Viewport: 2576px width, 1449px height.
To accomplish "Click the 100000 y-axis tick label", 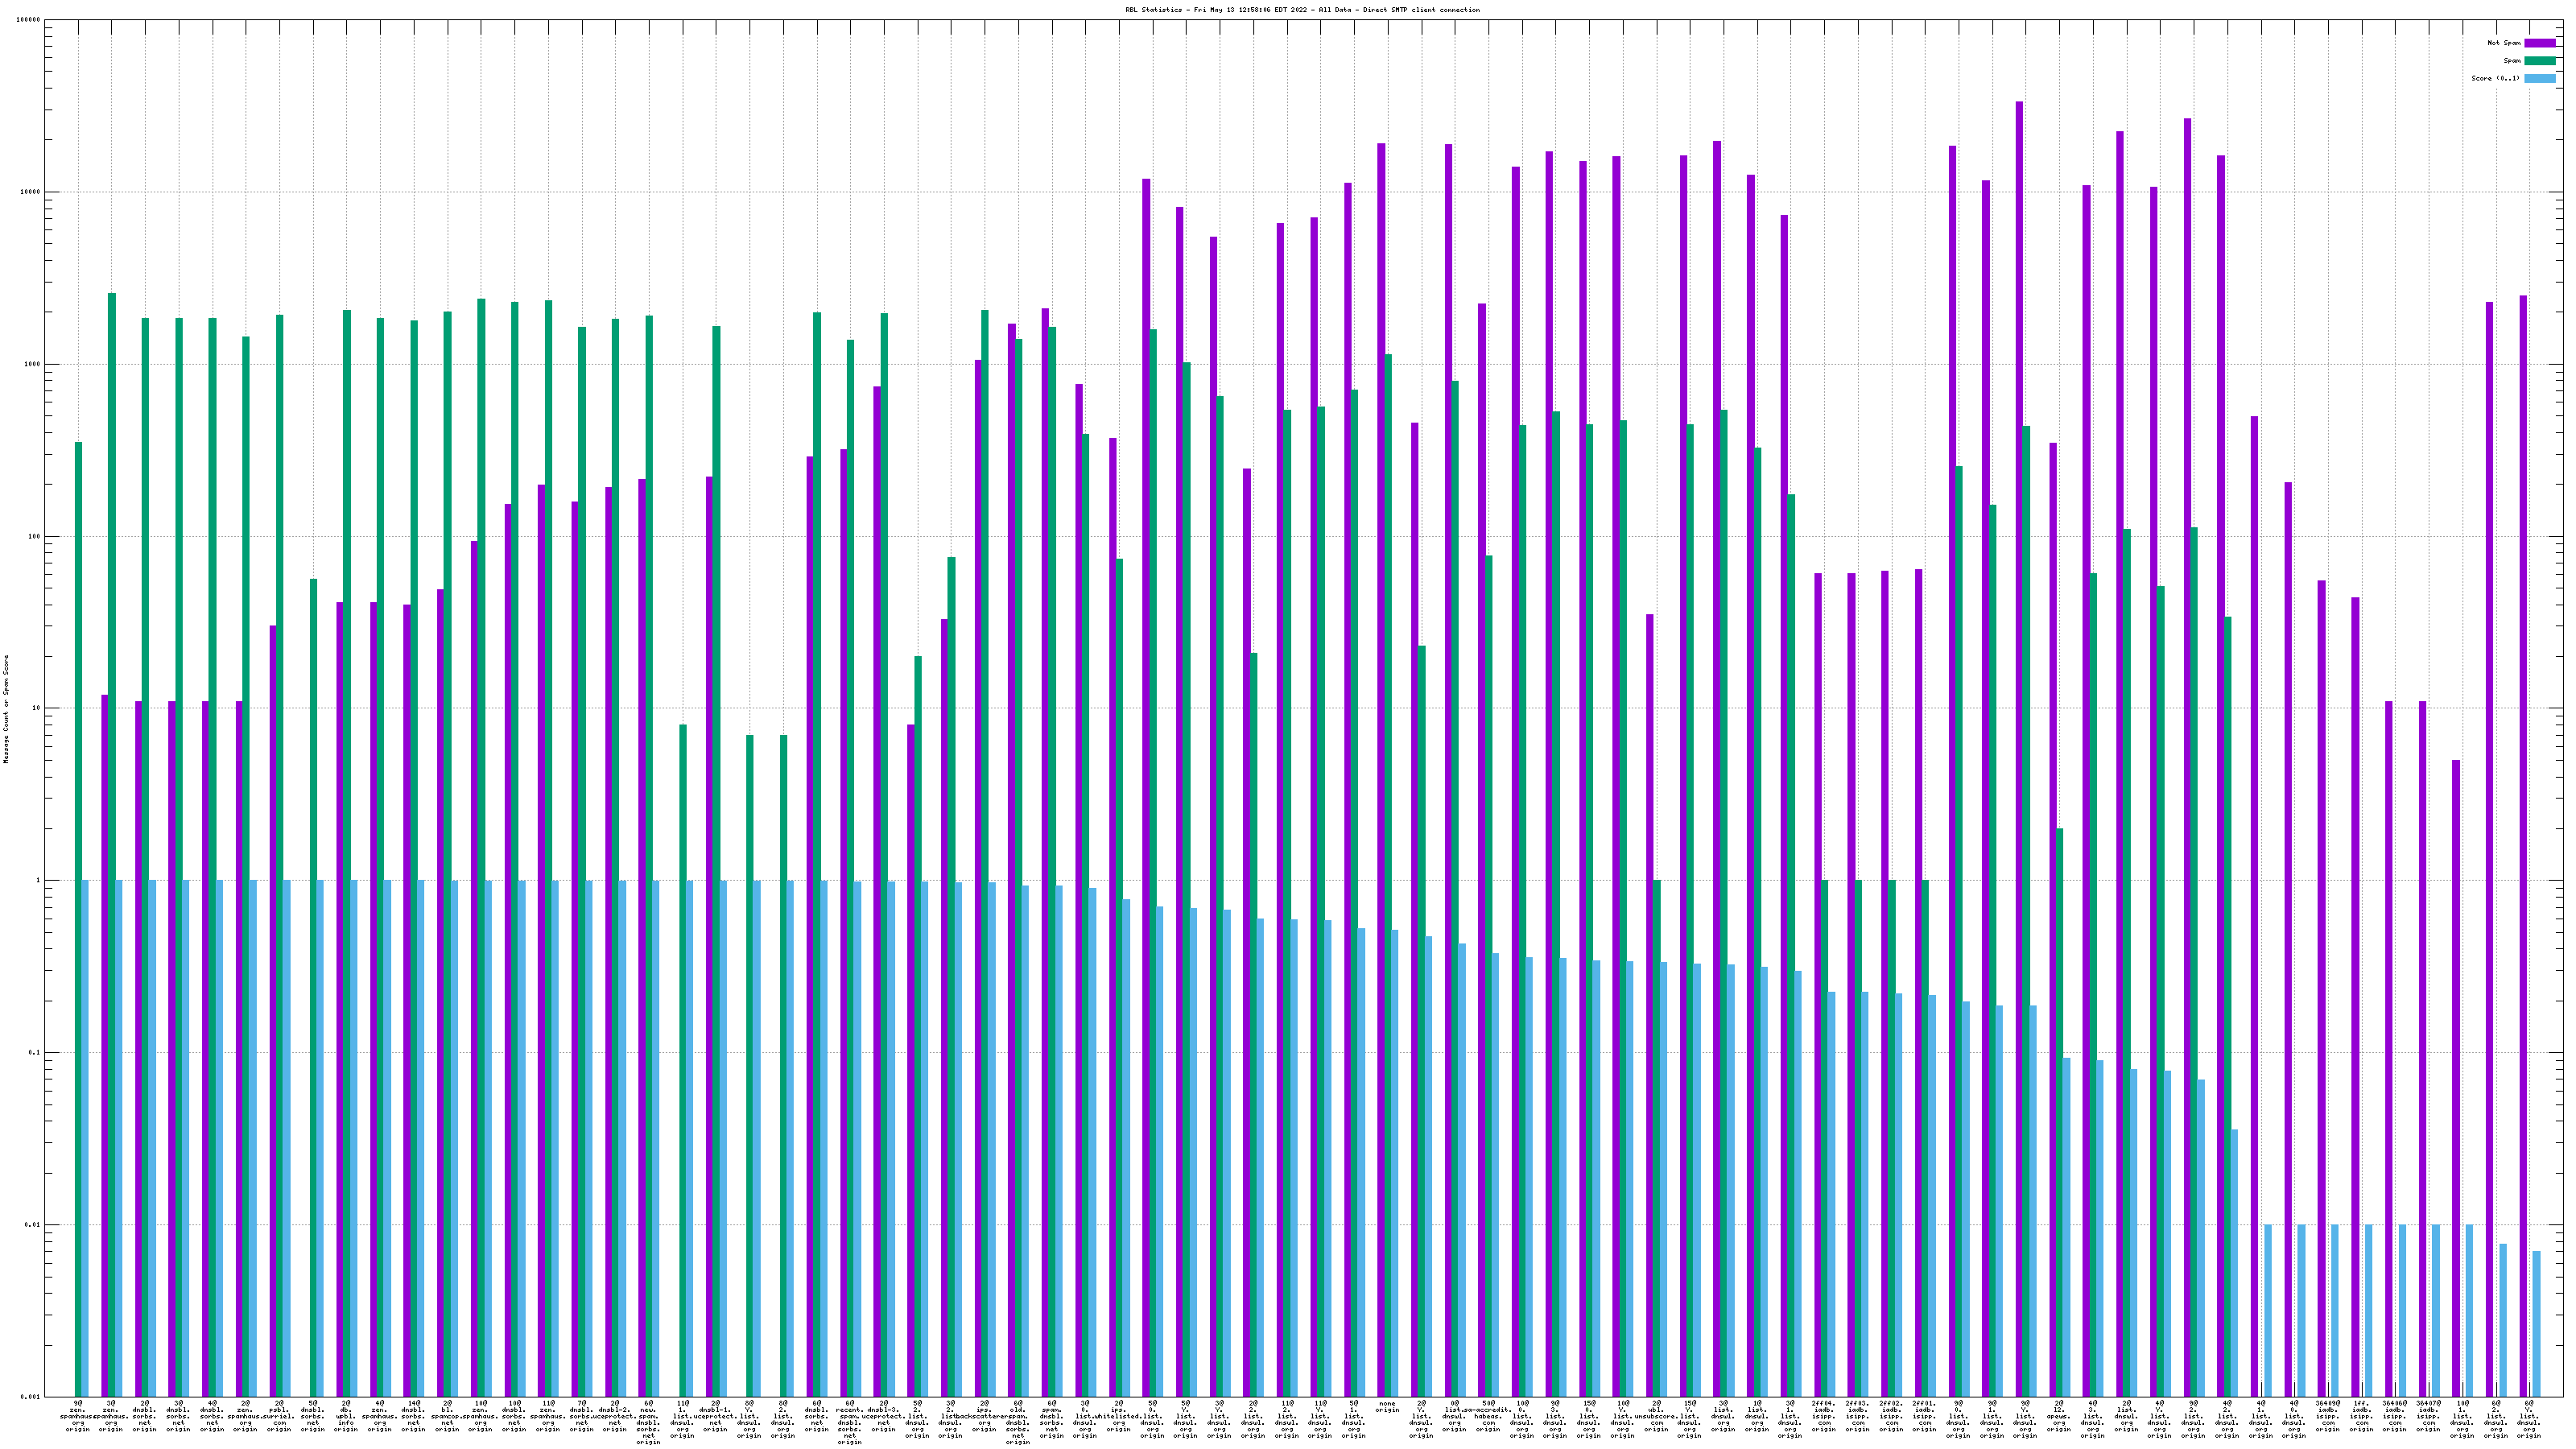I will coord(29,20).
